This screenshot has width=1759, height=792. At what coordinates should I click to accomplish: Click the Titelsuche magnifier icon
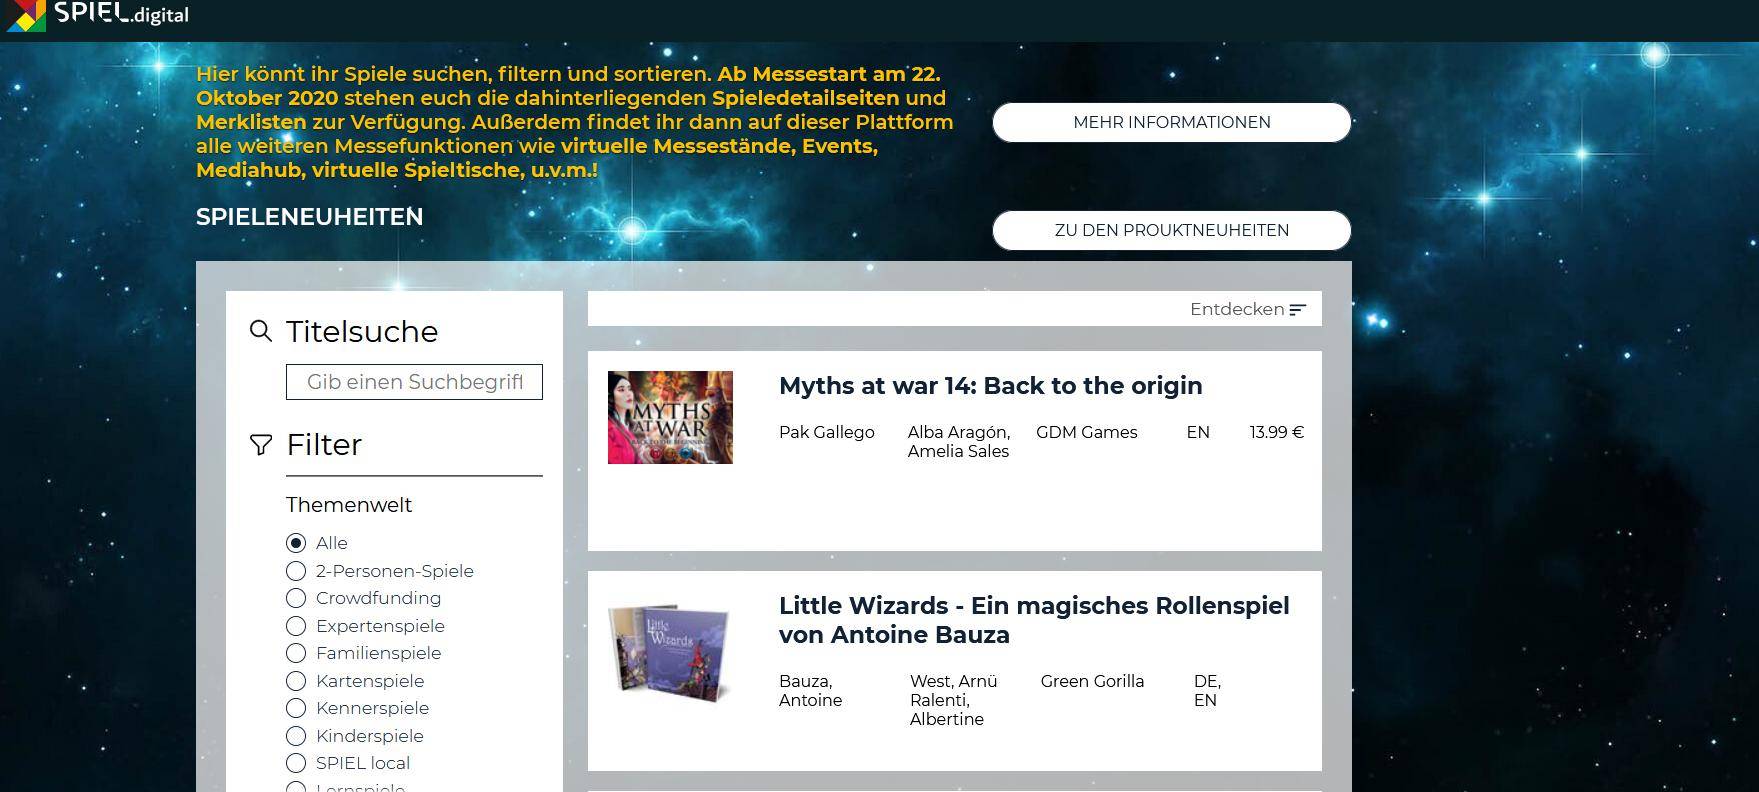(x=261, y=331)
